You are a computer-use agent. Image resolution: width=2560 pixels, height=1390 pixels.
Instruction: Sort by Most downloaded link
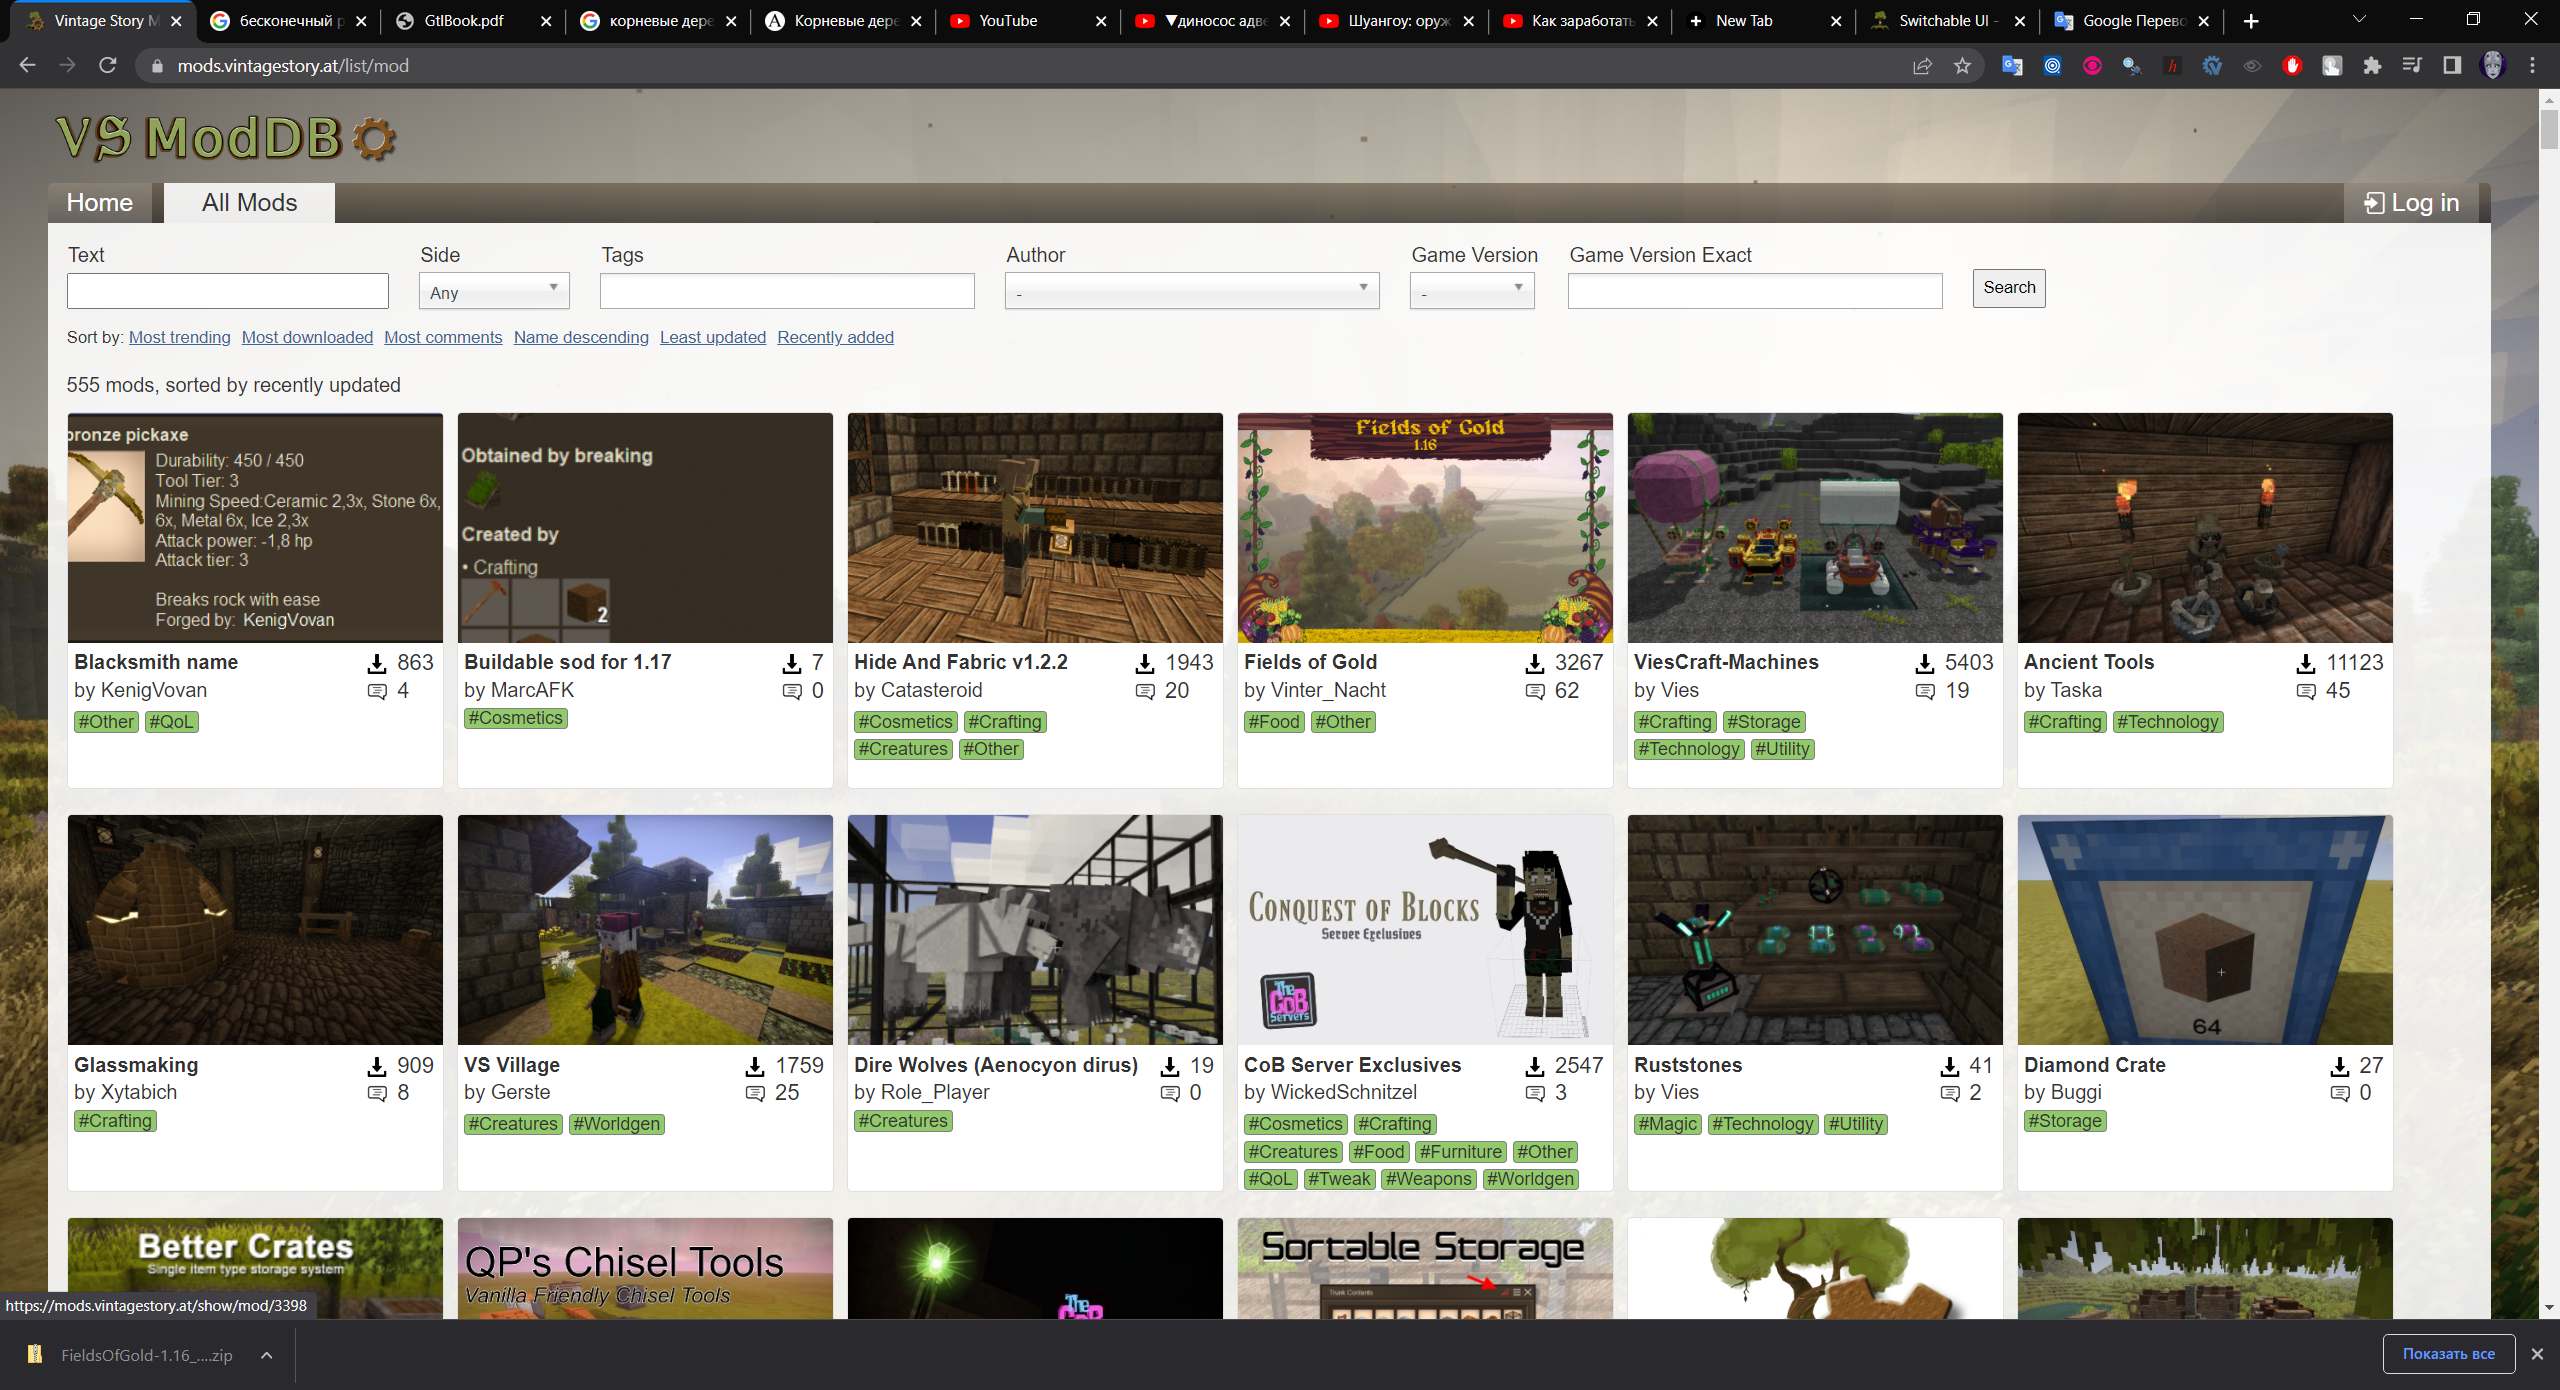(307, 337)
